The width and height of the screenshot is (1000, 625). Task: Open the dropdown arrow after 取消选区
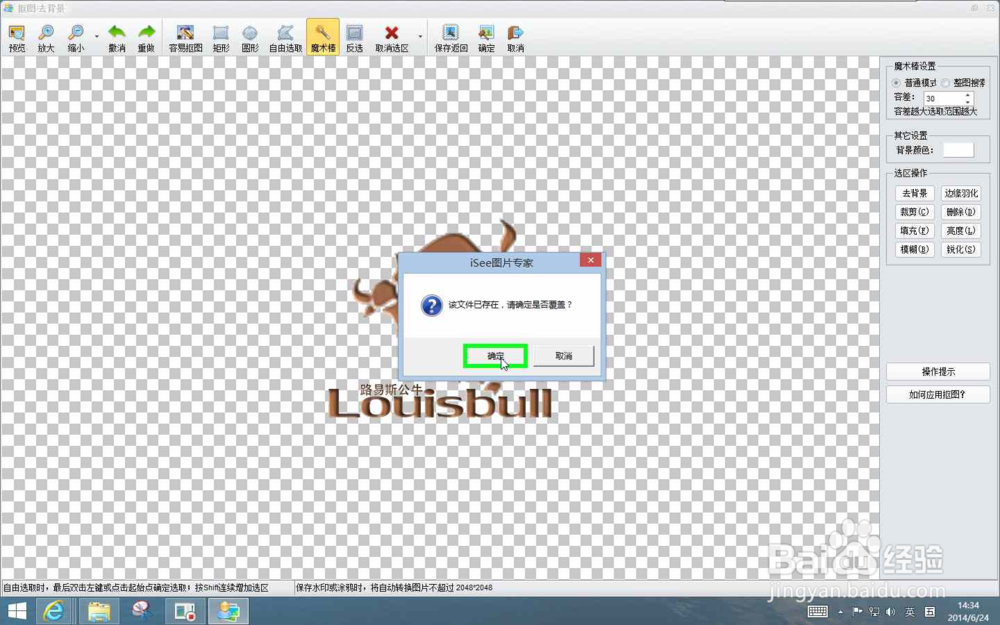click(420, 36)
